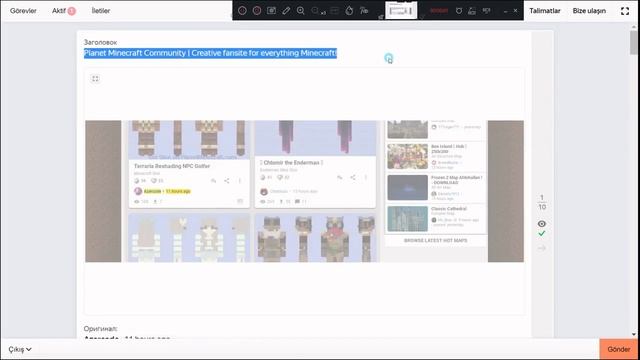Image resolution: width=640 pixels, height=360 pixels.
Task: Select the pencil draw tool in recorder toolbar
Action: click(x=286, y=11)
